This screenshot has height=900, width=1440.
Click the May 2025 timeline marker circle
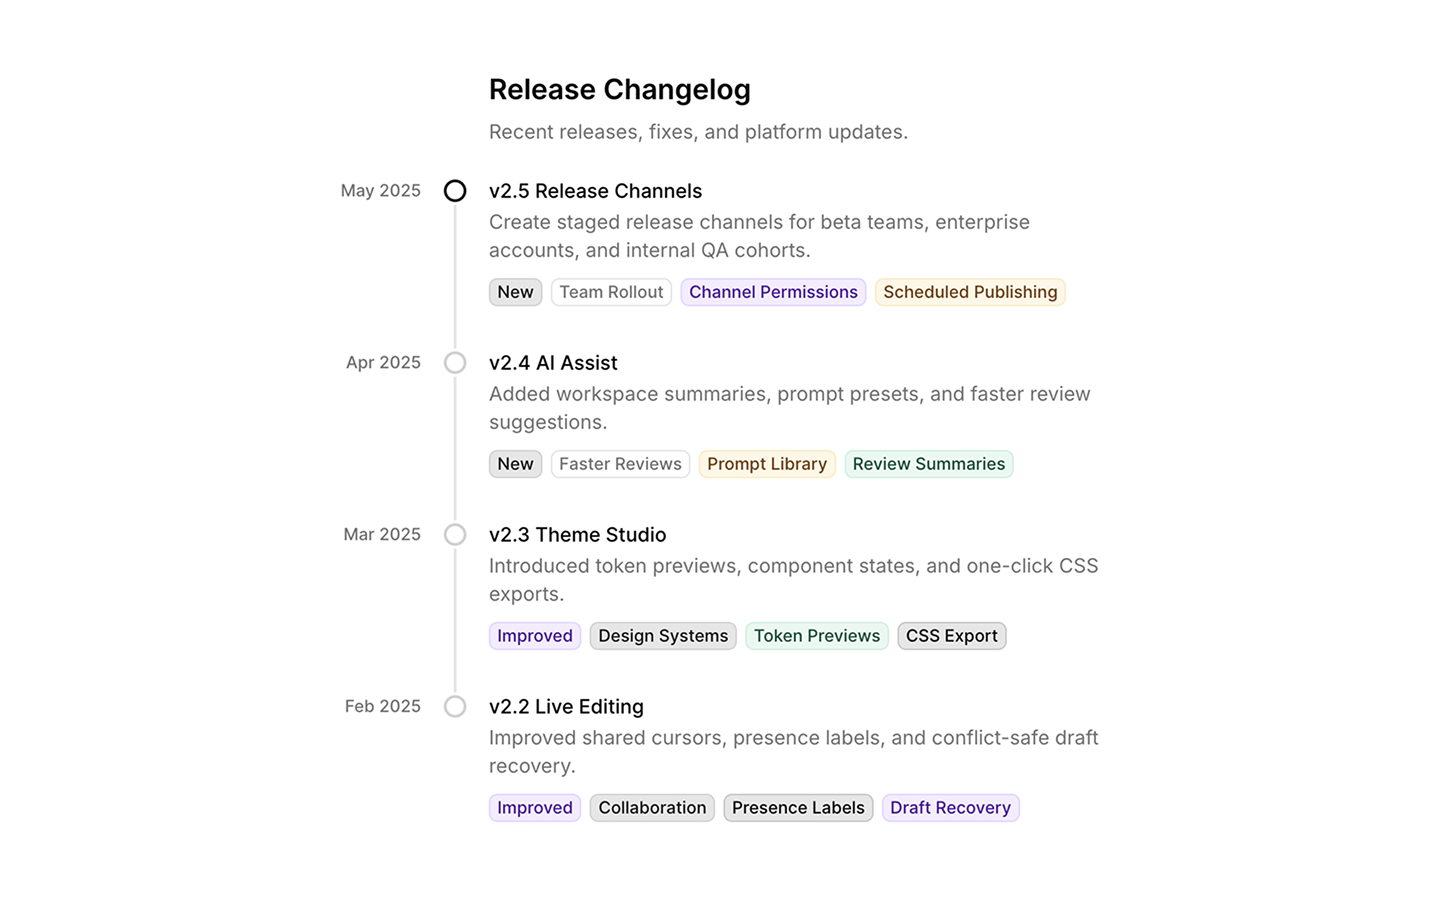pos(455,191)
